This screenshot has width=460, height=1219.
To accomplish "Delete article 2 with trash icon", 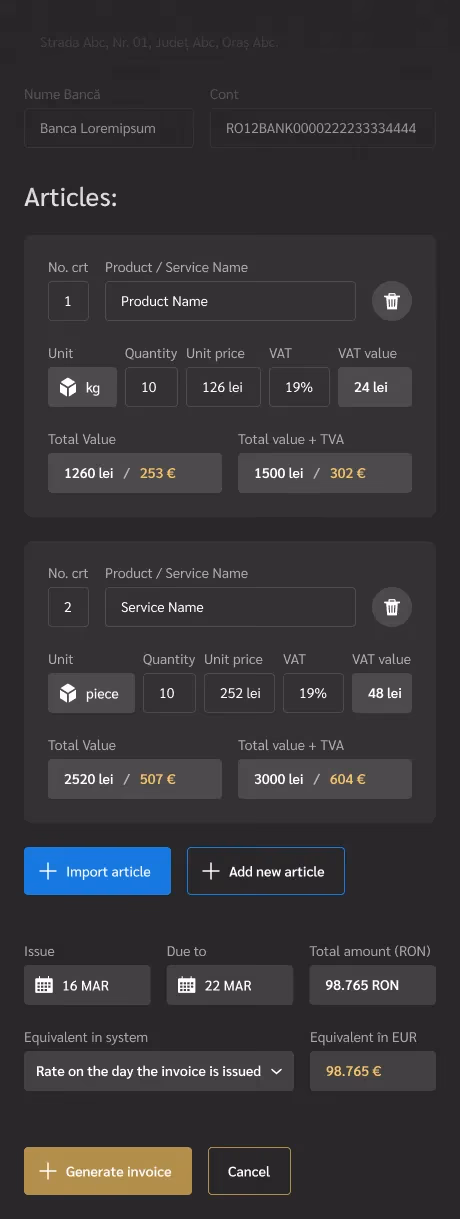I will click(x=392, y=607).
